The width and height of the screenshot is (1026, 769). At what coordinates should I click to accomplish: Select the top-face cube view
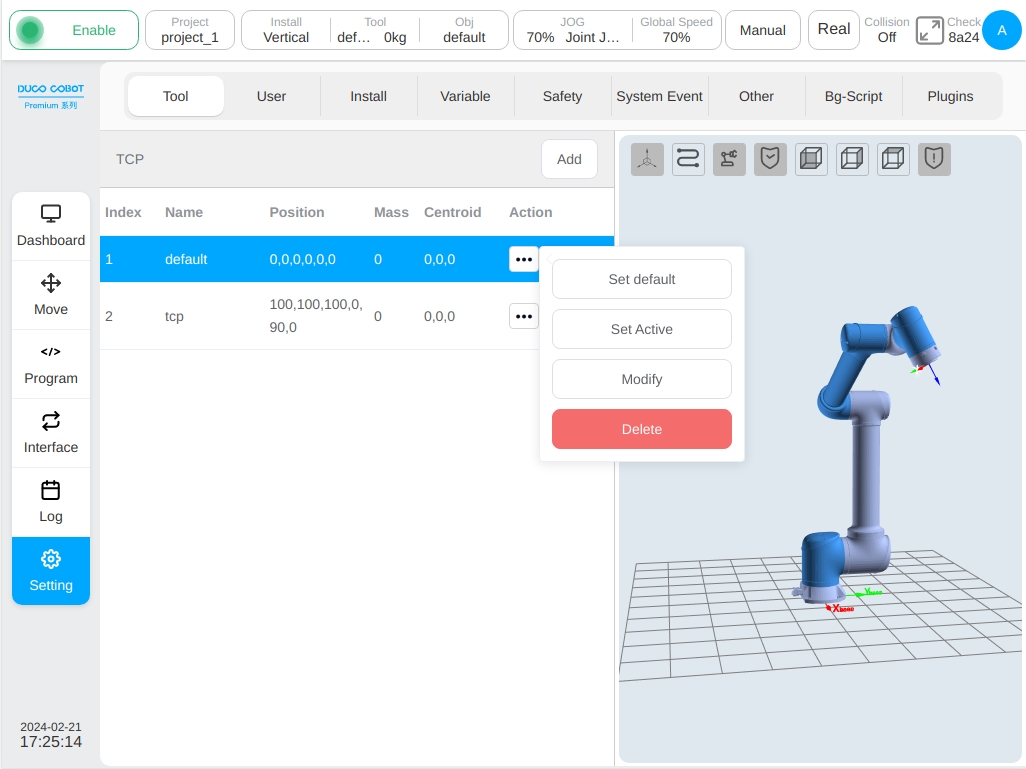[893, 159]
